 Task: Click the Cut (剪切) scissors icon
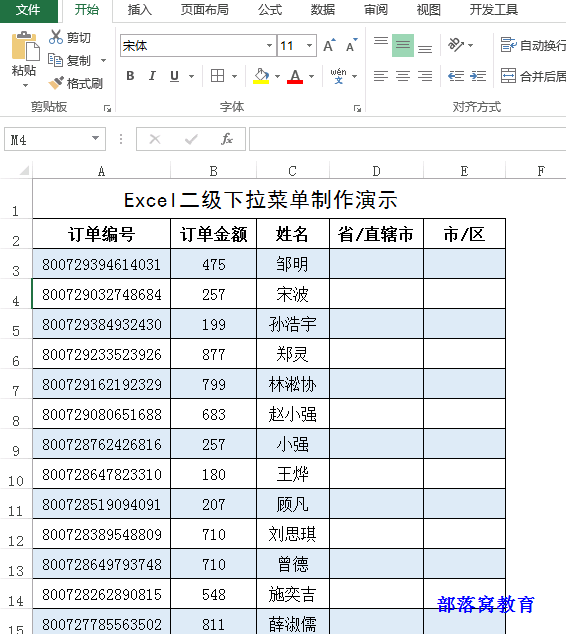pos(56,37)
